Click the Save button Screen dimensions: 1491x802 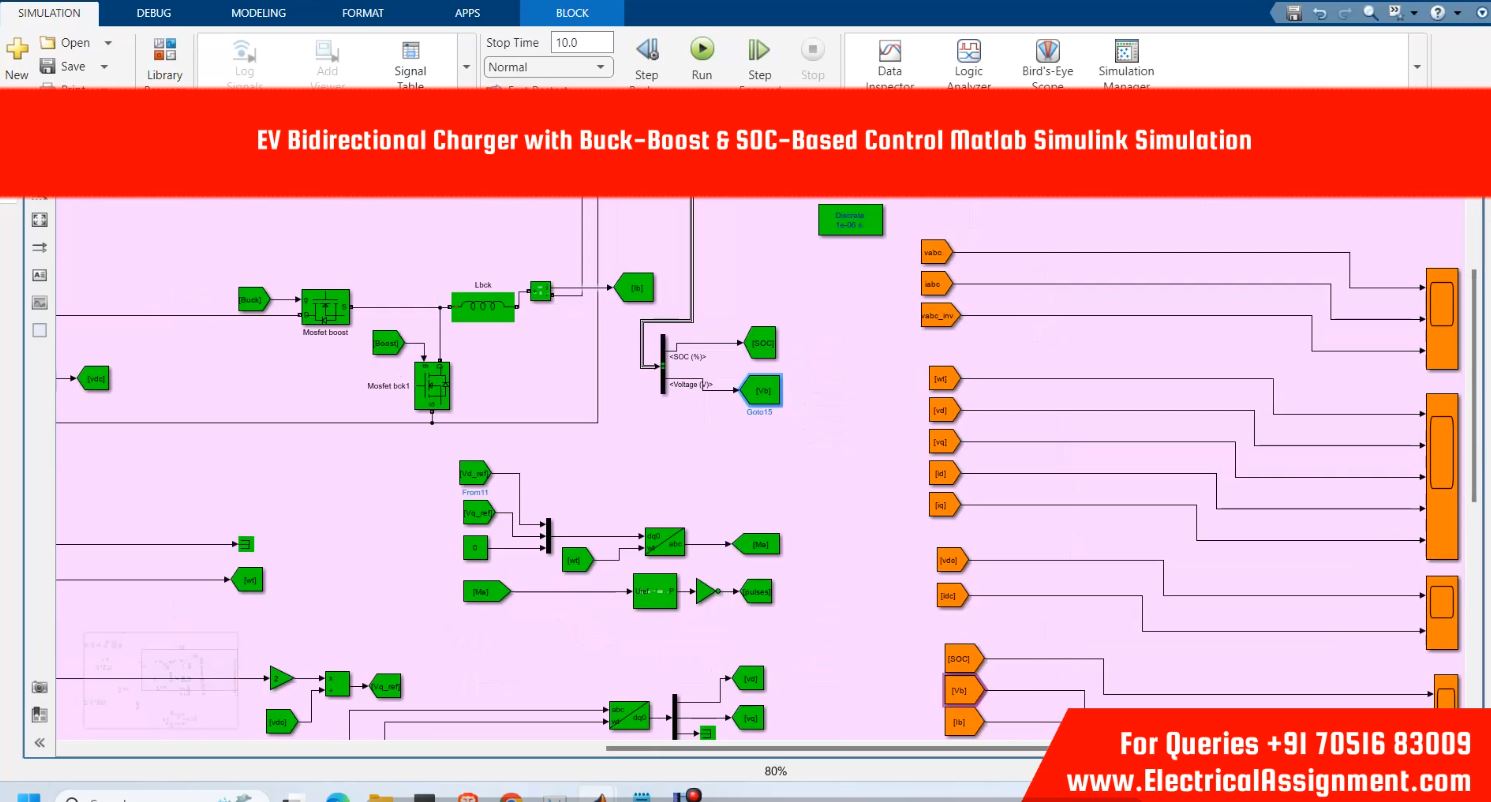(x=63, y=67)
